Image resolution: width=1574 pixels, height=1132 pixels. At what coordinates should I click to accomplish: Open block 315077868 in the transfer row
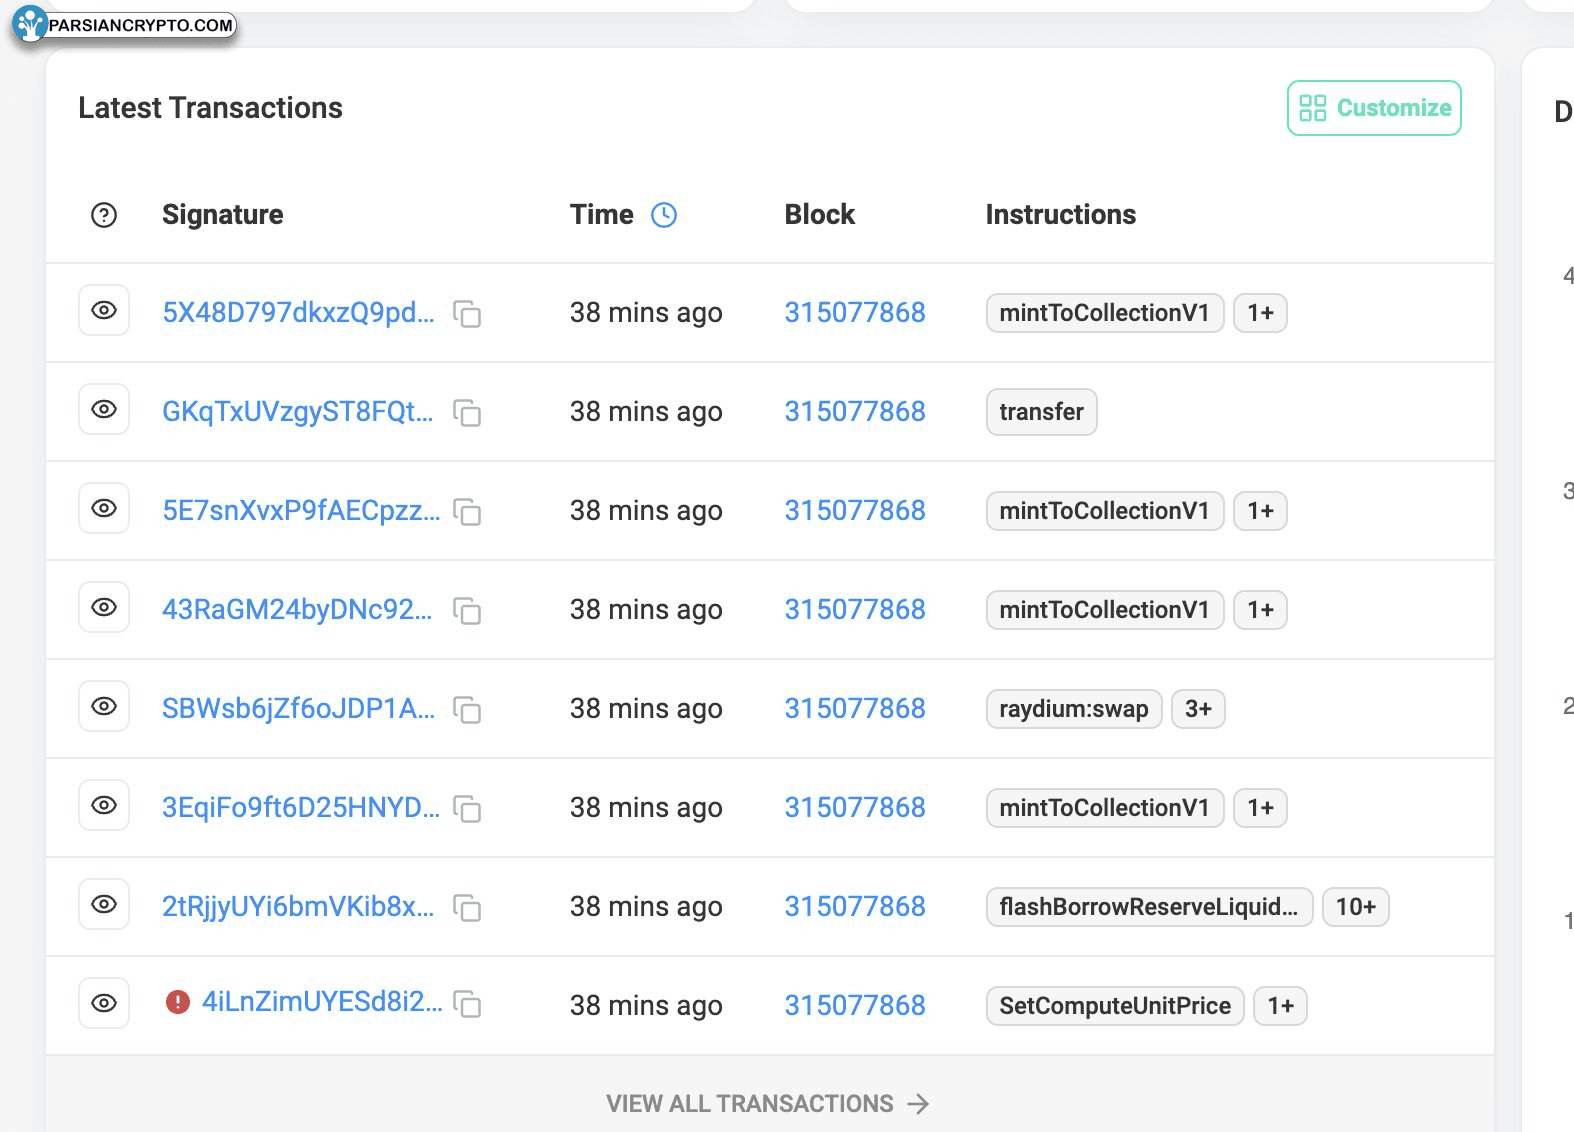[x=855, y=411]
